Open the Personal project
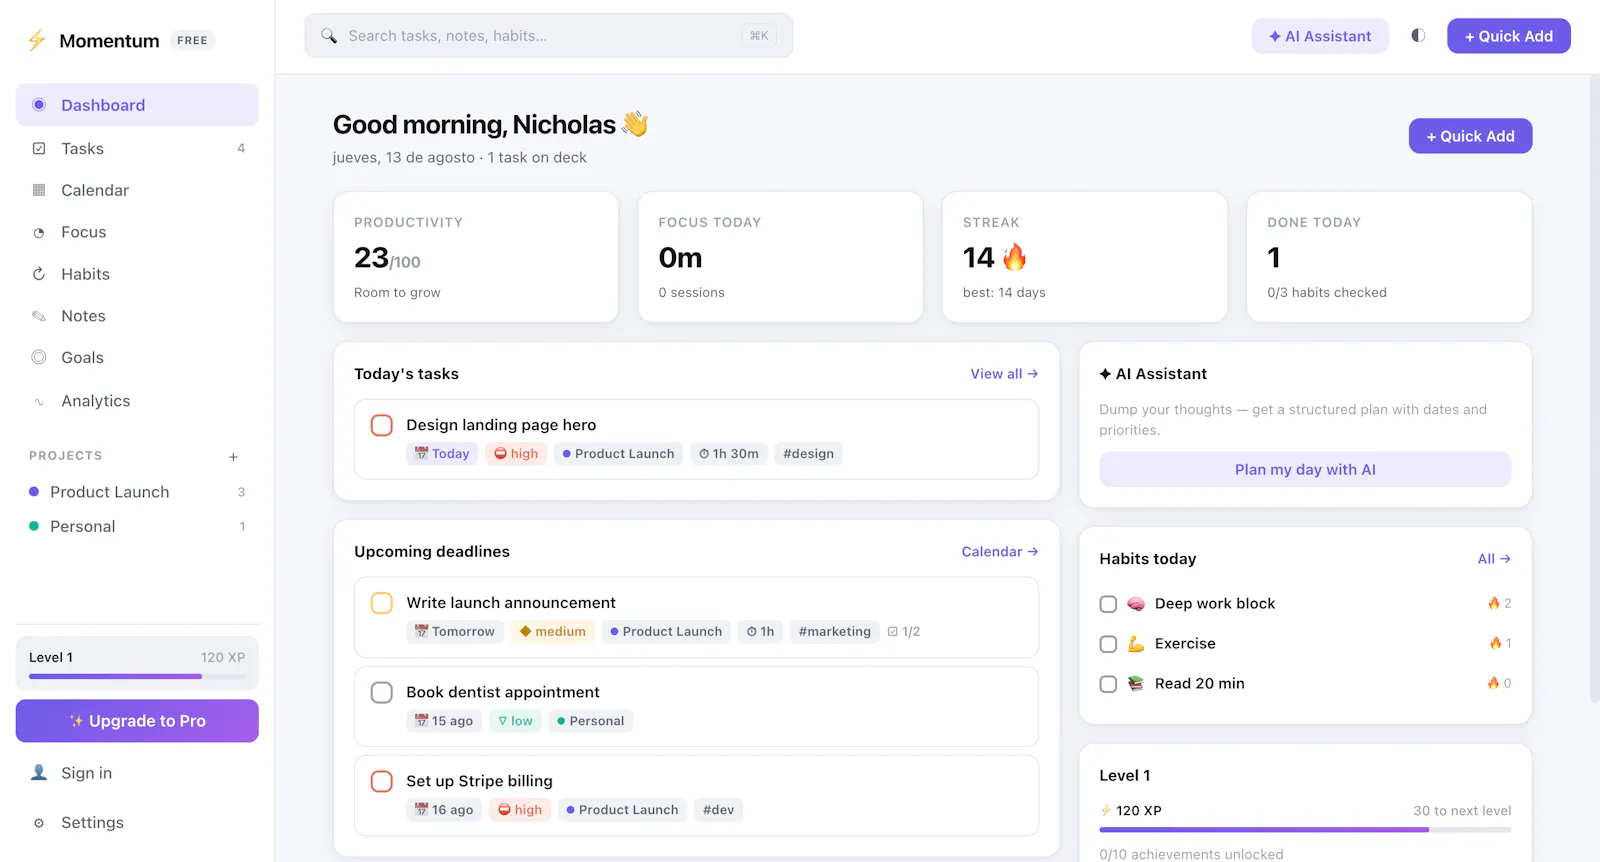Viewport: 1600px width, 862px height. [x=137, y=526]
